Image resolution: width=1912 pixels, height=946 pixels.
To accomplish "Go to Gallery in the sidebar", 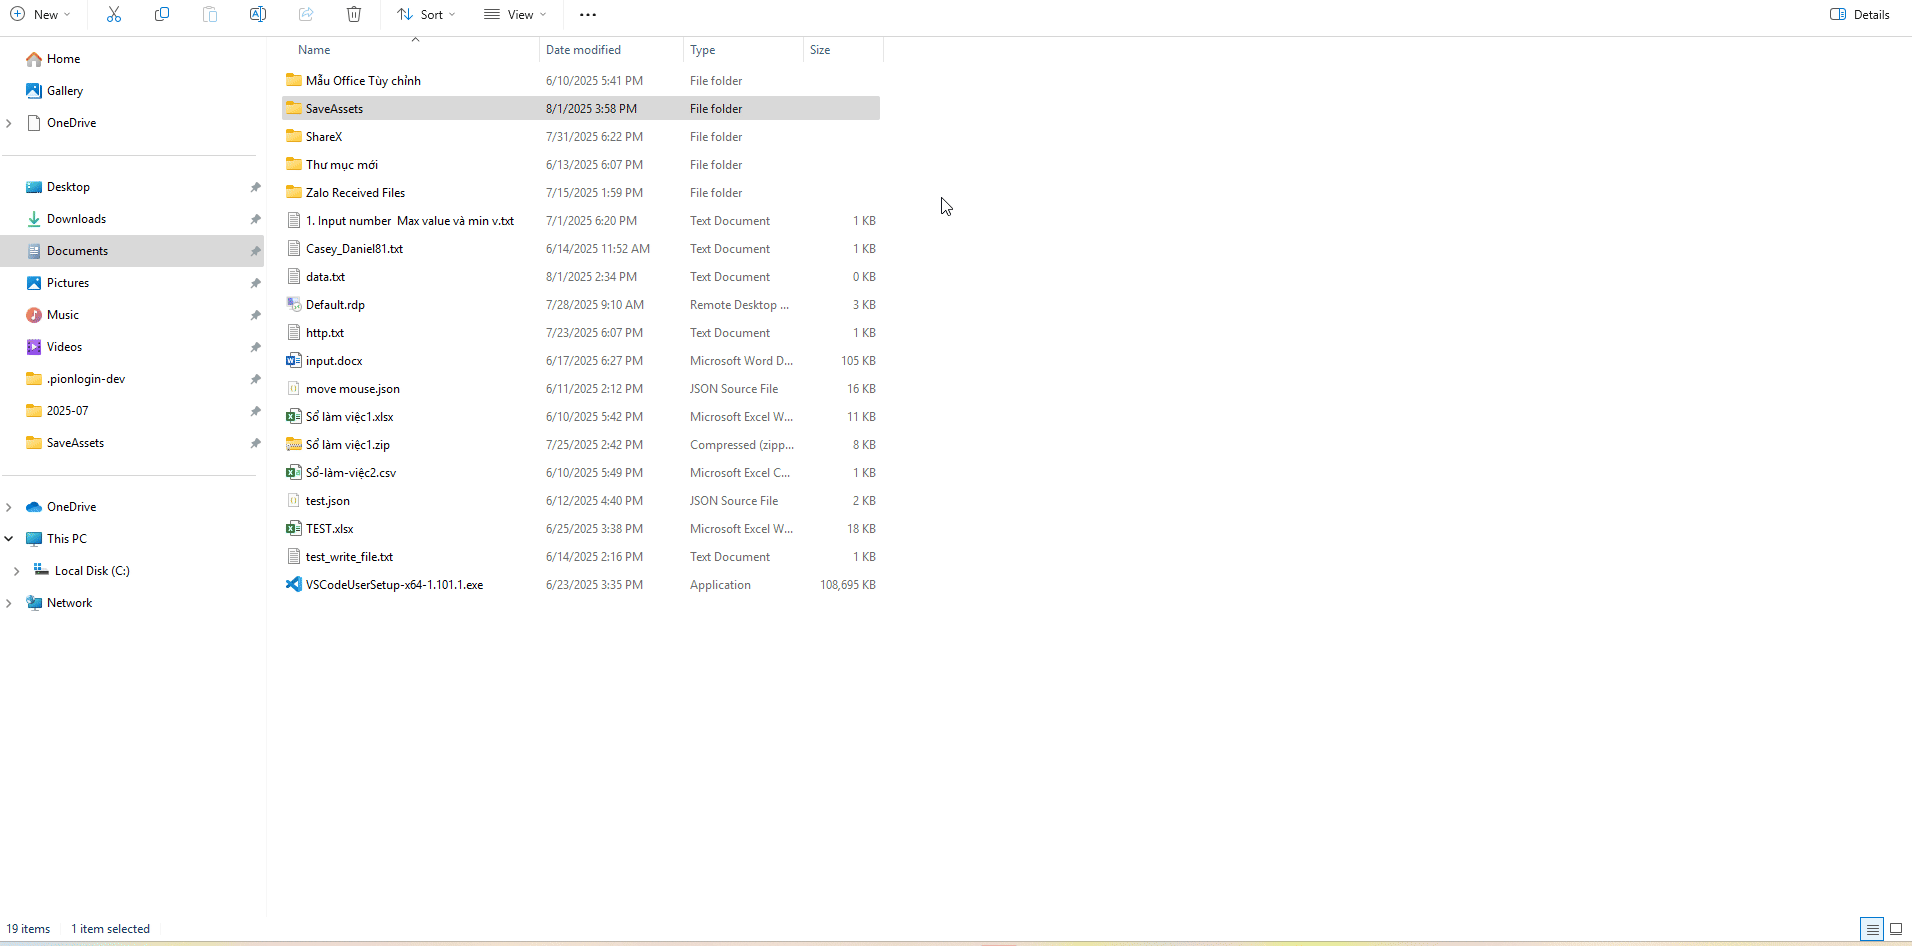I will [65, 91].
